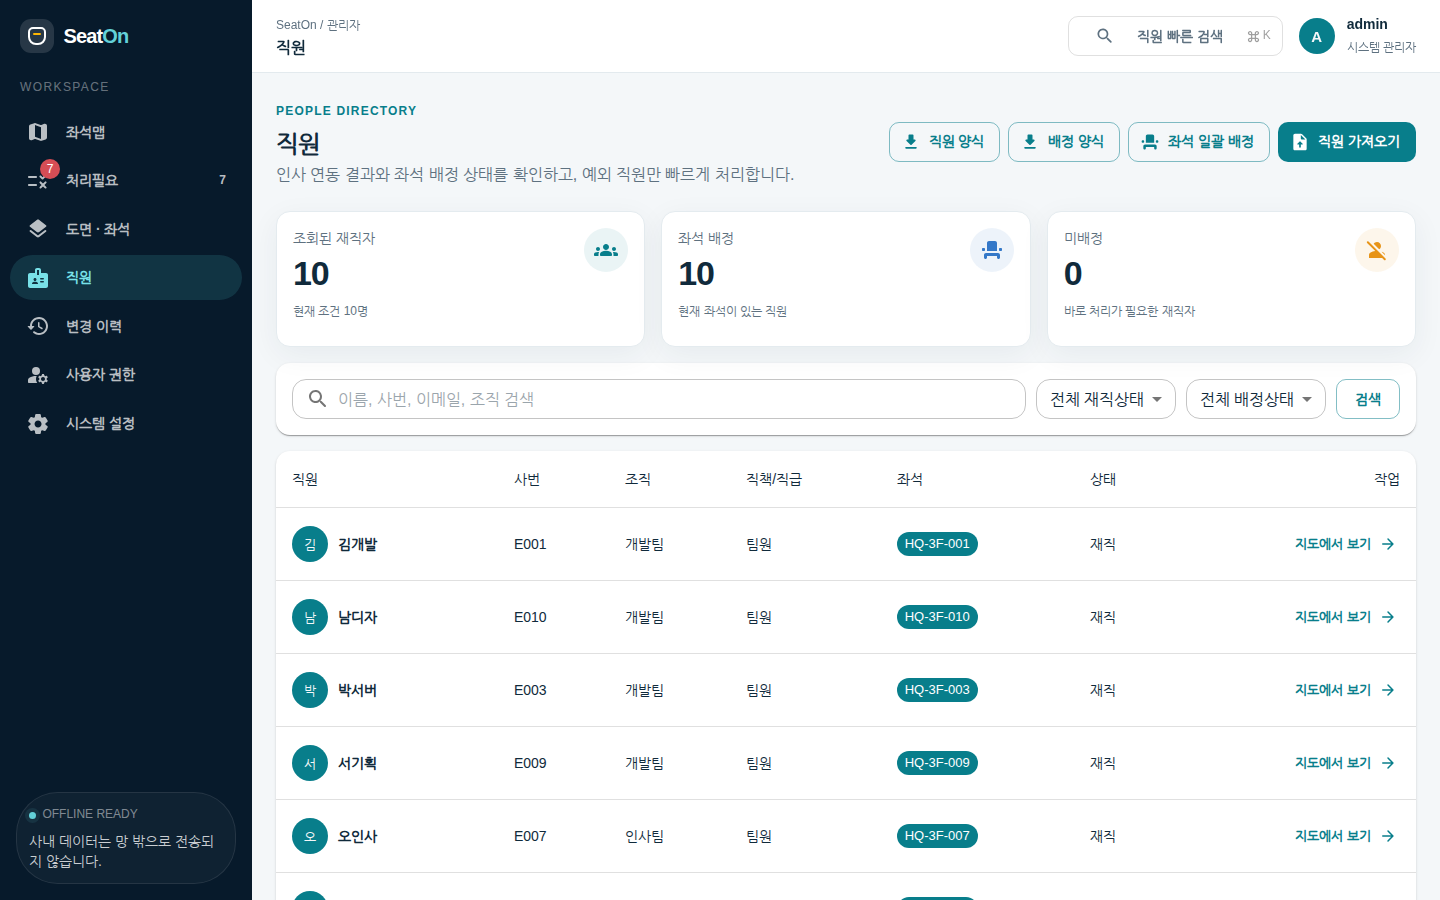Image resolution: width=1440 pixels, height=900 pixels.
Task: Click the 직원 ID badge icon in the sidebar
Action: pyautogui.click(x=38, y=277)
